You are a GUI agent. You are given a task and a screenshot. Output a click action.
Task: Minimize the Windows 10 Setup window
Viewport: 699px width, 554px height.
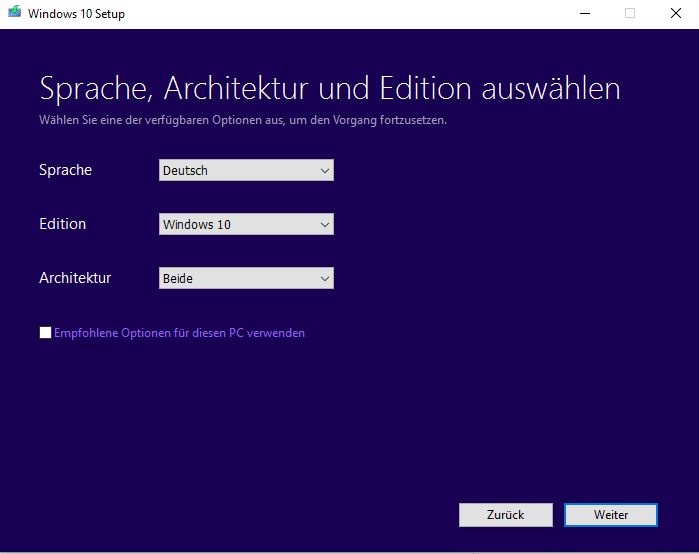click(x=585, y=13)
